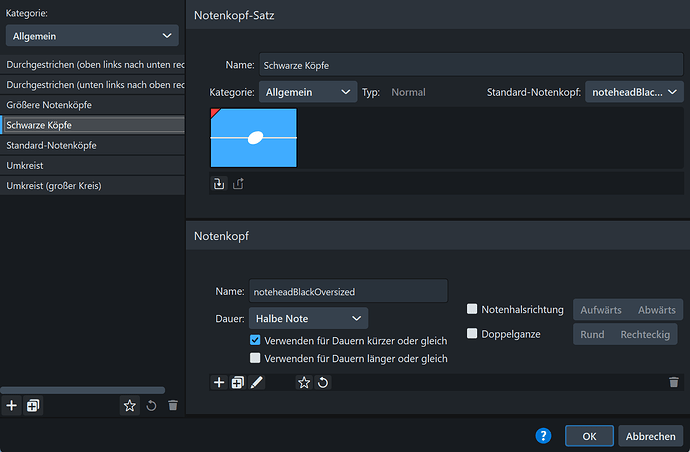Edit the notehead with the pencil icon
The height and width of the screenshot is (452, 690).
[x=257, y=382]
